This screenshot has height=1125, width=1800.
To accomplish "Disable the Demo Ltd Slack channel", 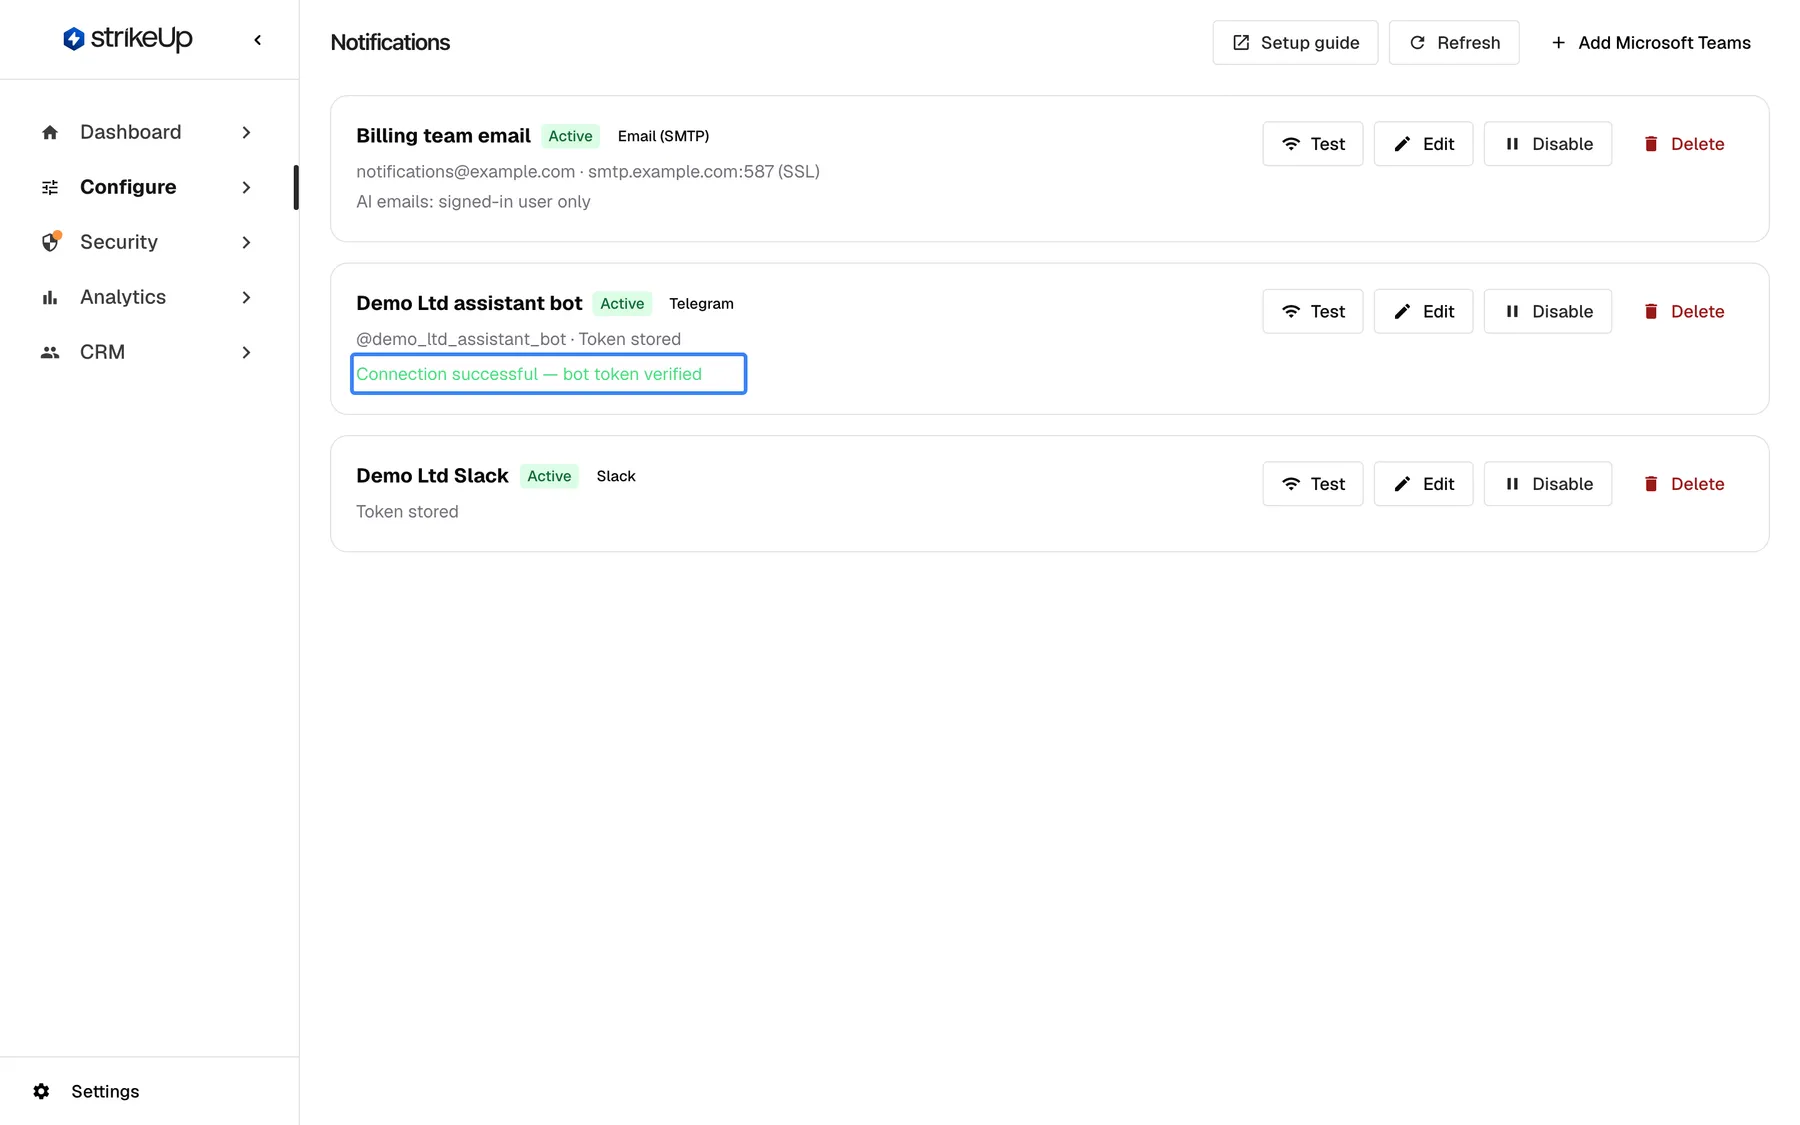I will (x=1548, y=484).
